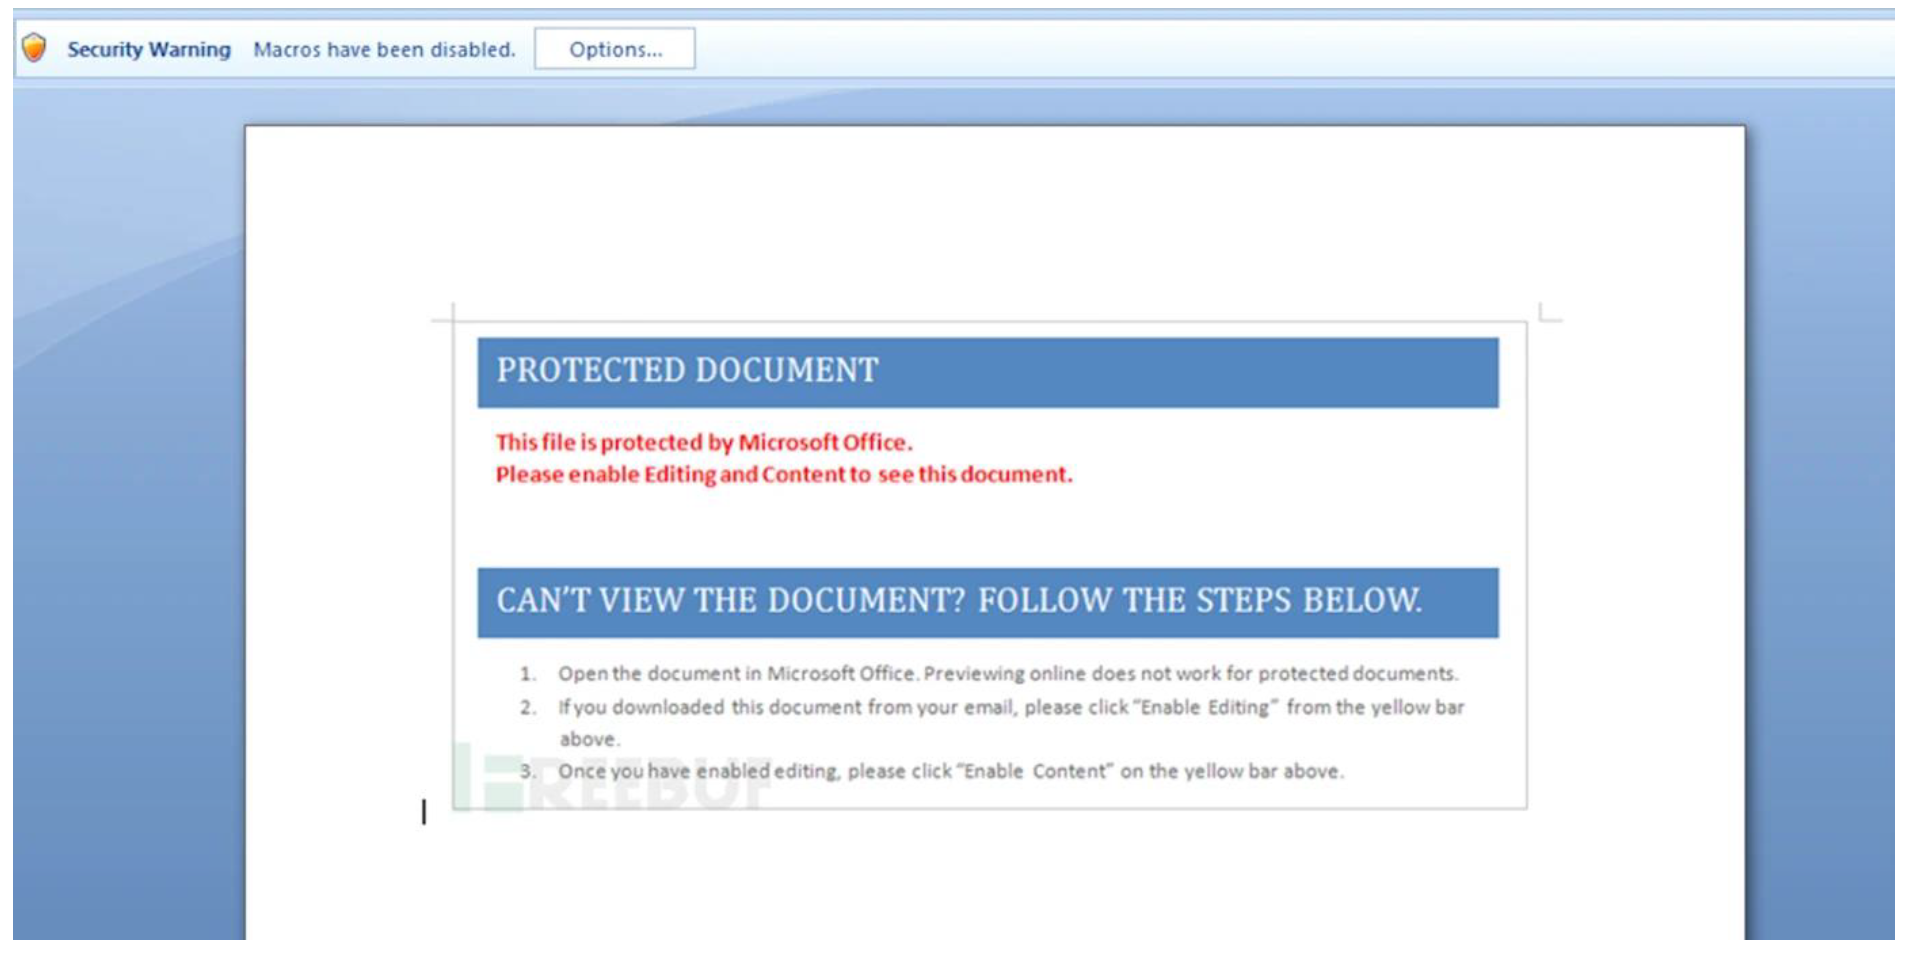Click 'Please enable Editing and Content' red line
This screenshot has height=955, width=1905.
pos(784,474)
